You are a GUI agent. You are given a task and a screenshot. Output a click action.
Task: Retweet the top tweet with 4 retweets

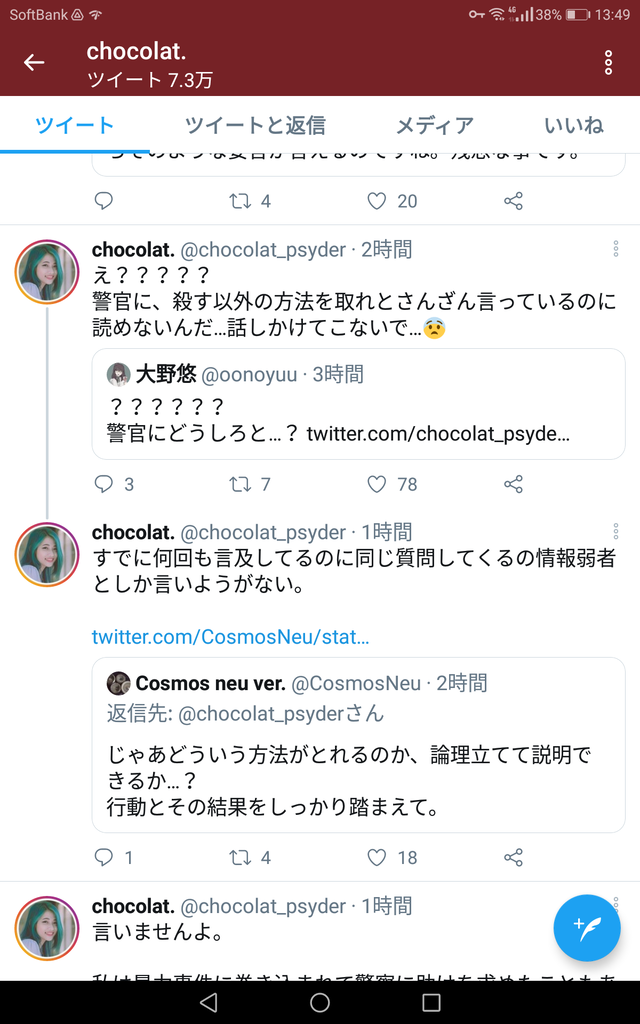tap(240, 201)
